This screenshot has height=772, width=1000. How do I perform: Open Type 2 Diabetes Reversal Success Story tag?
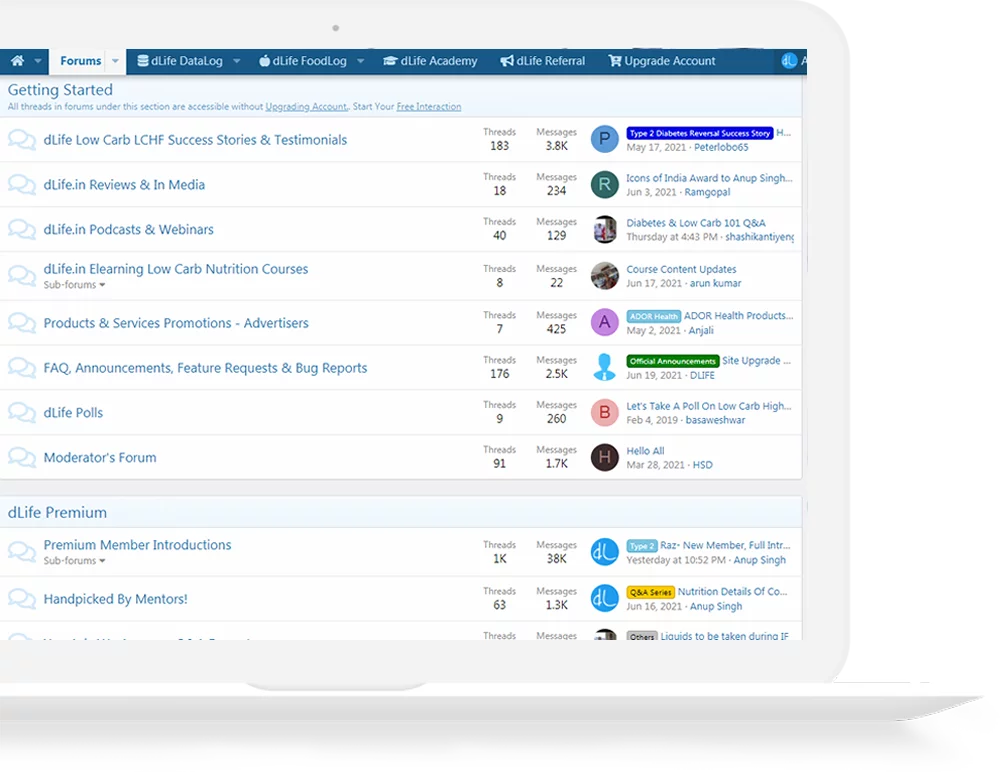tap(700, 133)
